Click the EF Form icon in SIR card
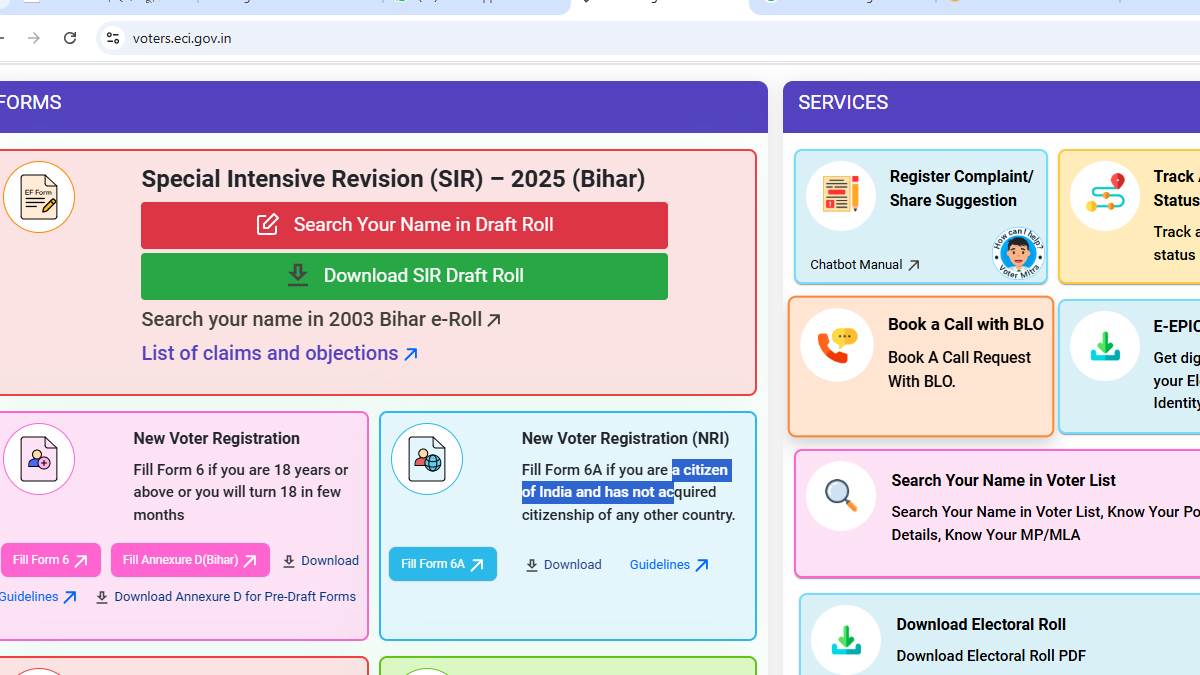This screenshot has width=1200, height=675. point(39,197)
